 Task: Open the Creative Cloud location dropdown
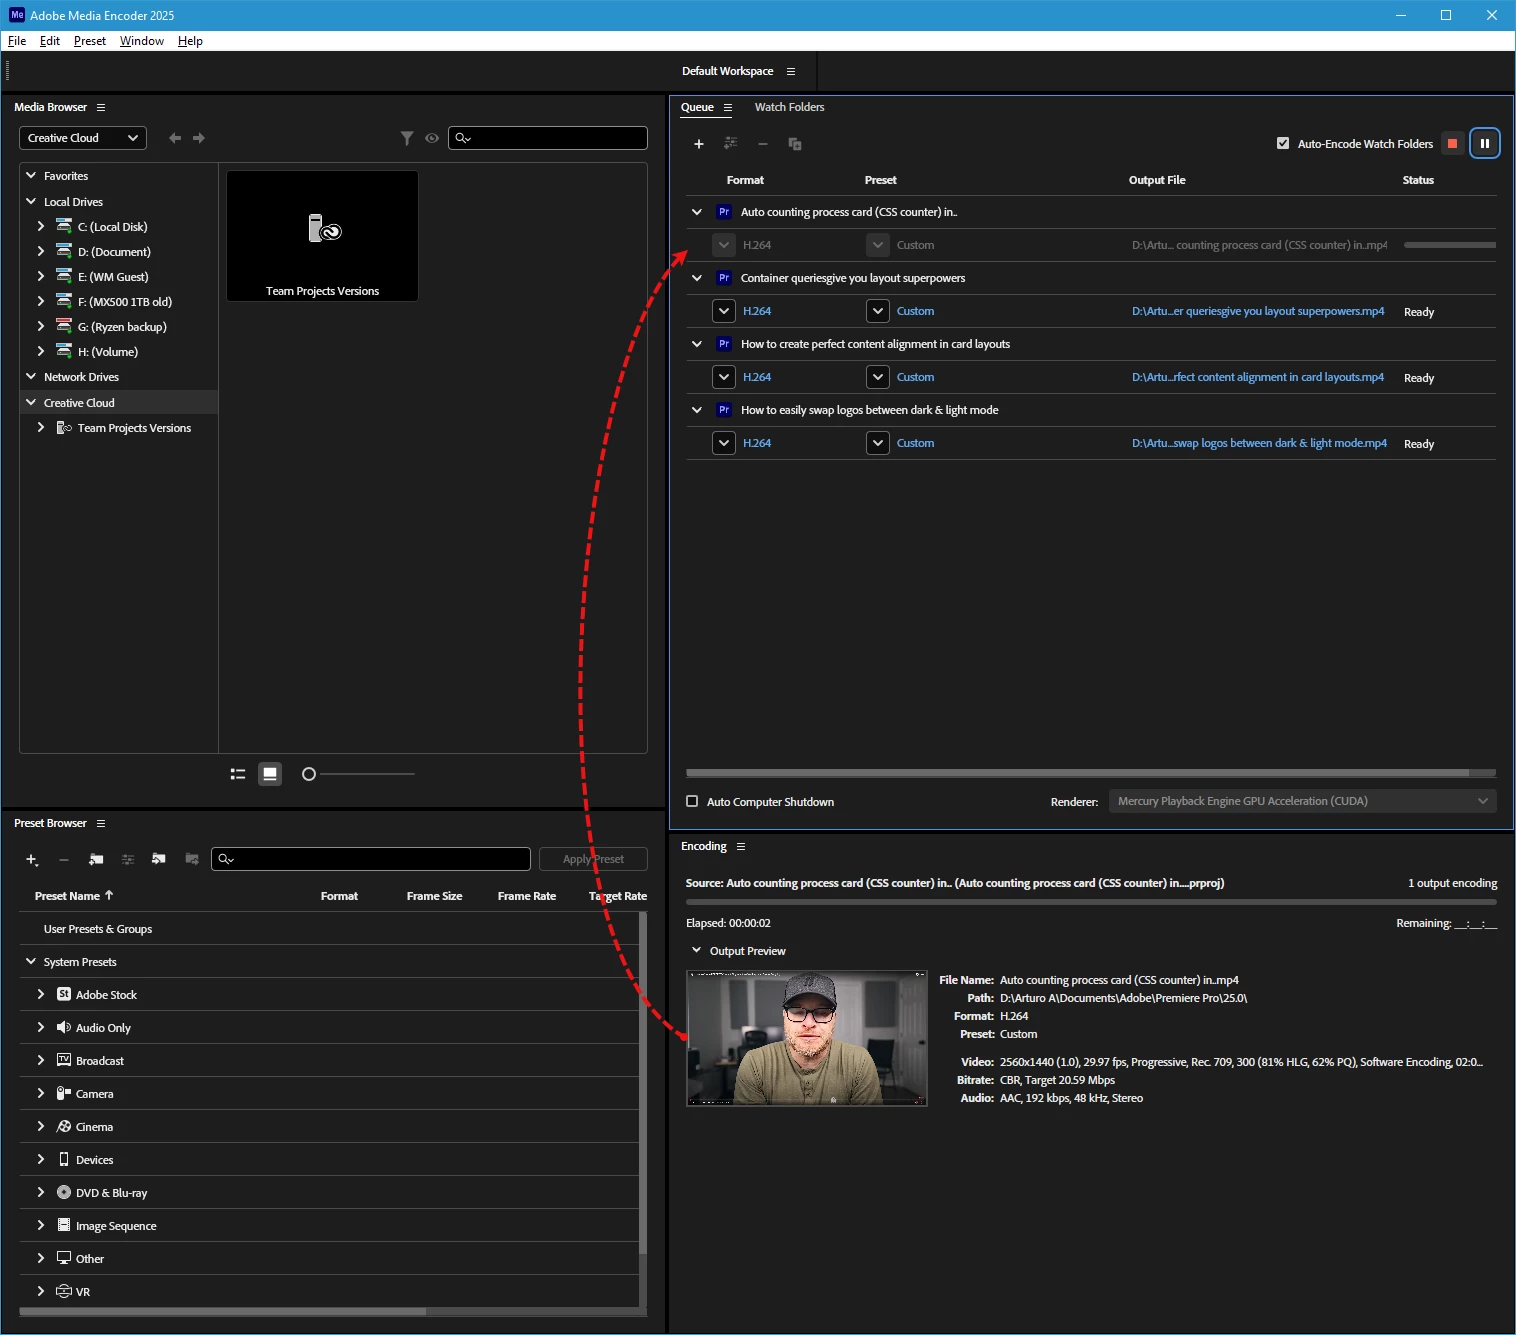tap(83, 138)
